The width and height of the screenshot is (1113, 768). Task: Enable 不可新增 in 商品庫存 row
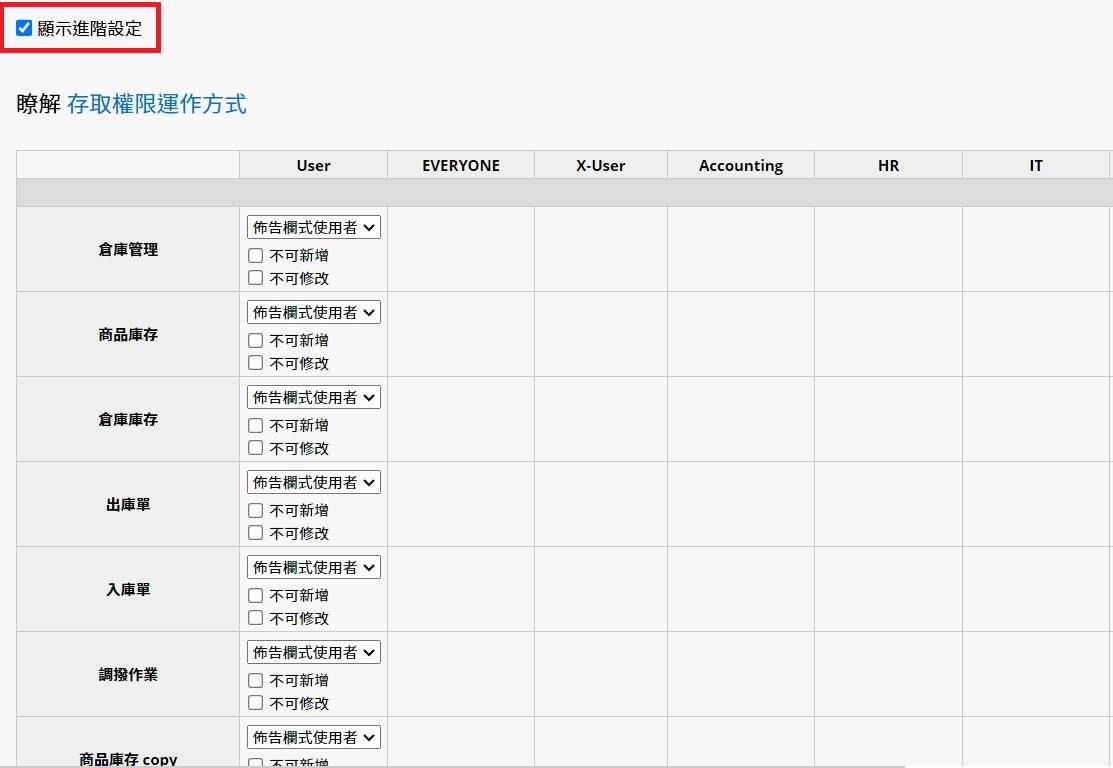pyautogui.click(x=256, y=341)
